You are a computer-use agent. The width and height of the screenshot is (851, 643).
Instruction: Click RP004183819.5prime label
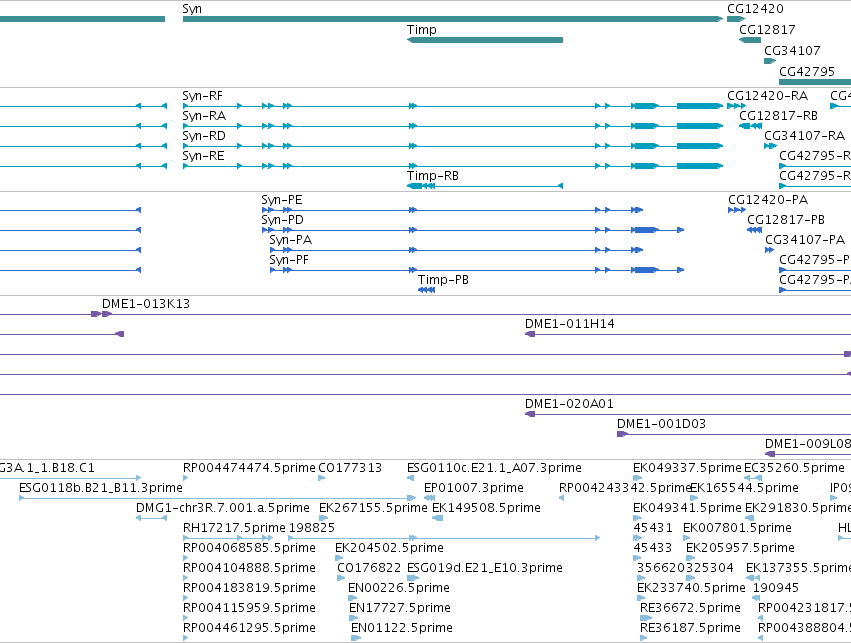[x=249, y=588]
